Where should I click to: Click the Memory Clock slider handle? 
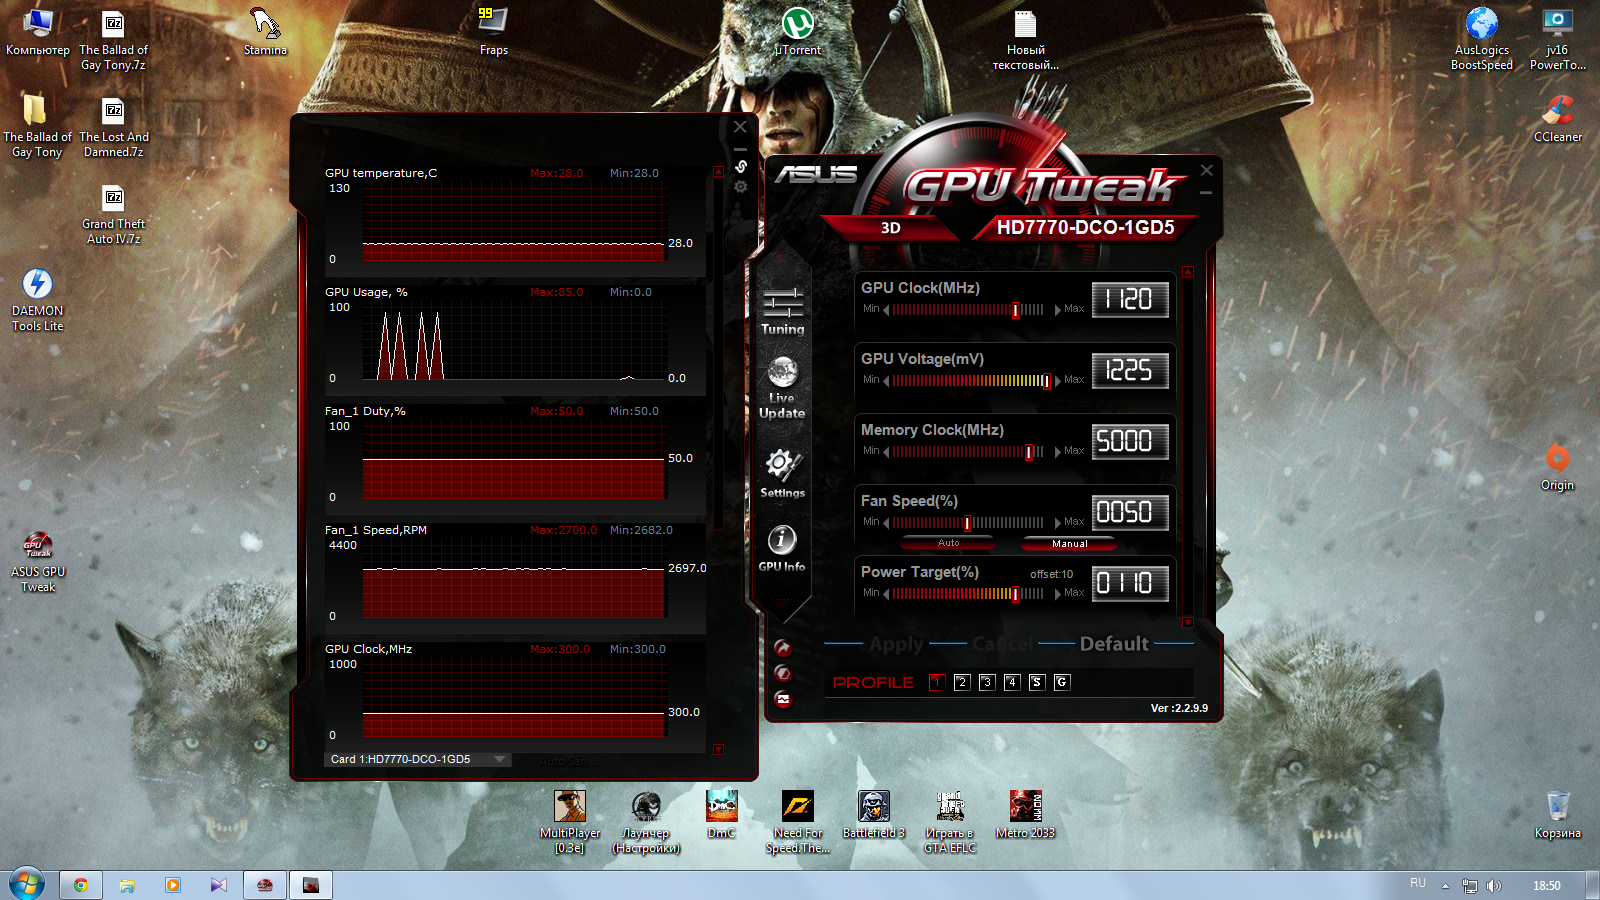pos(1028,452)
